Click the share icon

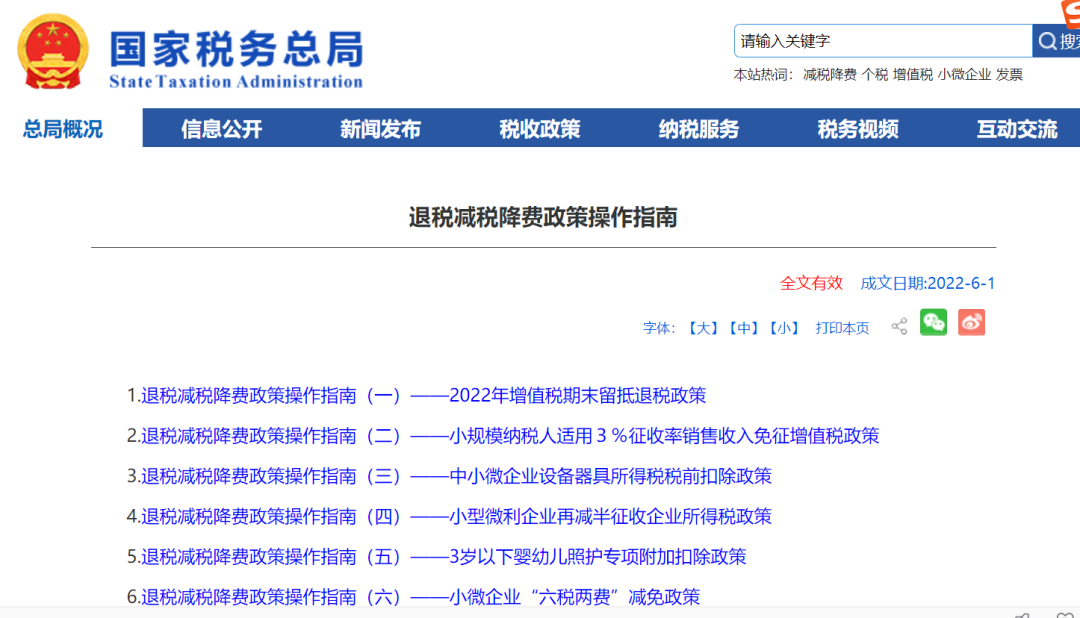pos(899,327)
